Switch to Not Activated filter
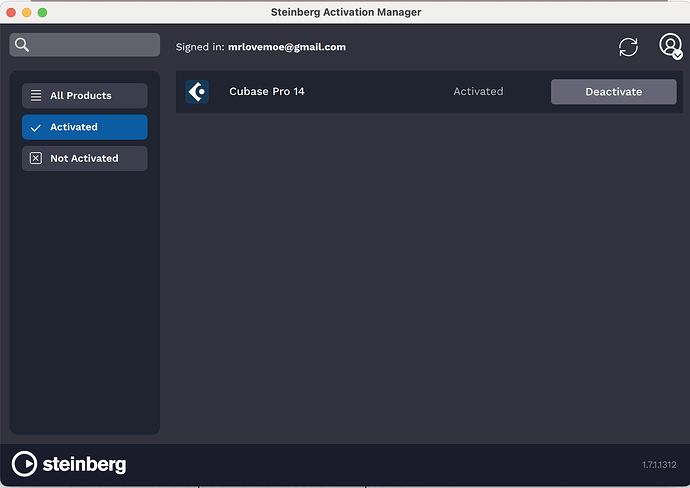The width and height of the screenshot is (690, 488). [84, 158]
